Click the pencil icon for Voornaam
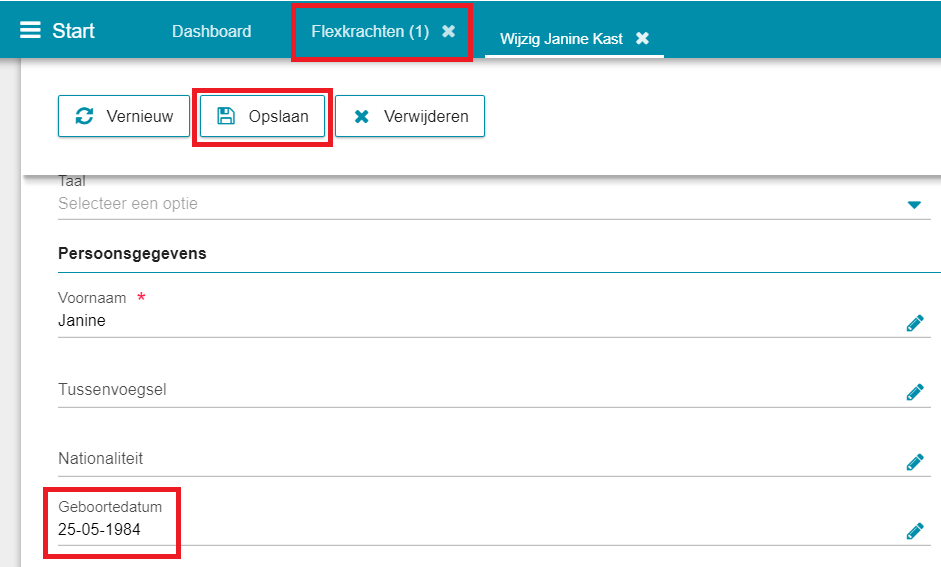The image size is (941, 567). (x=915, y=323)
